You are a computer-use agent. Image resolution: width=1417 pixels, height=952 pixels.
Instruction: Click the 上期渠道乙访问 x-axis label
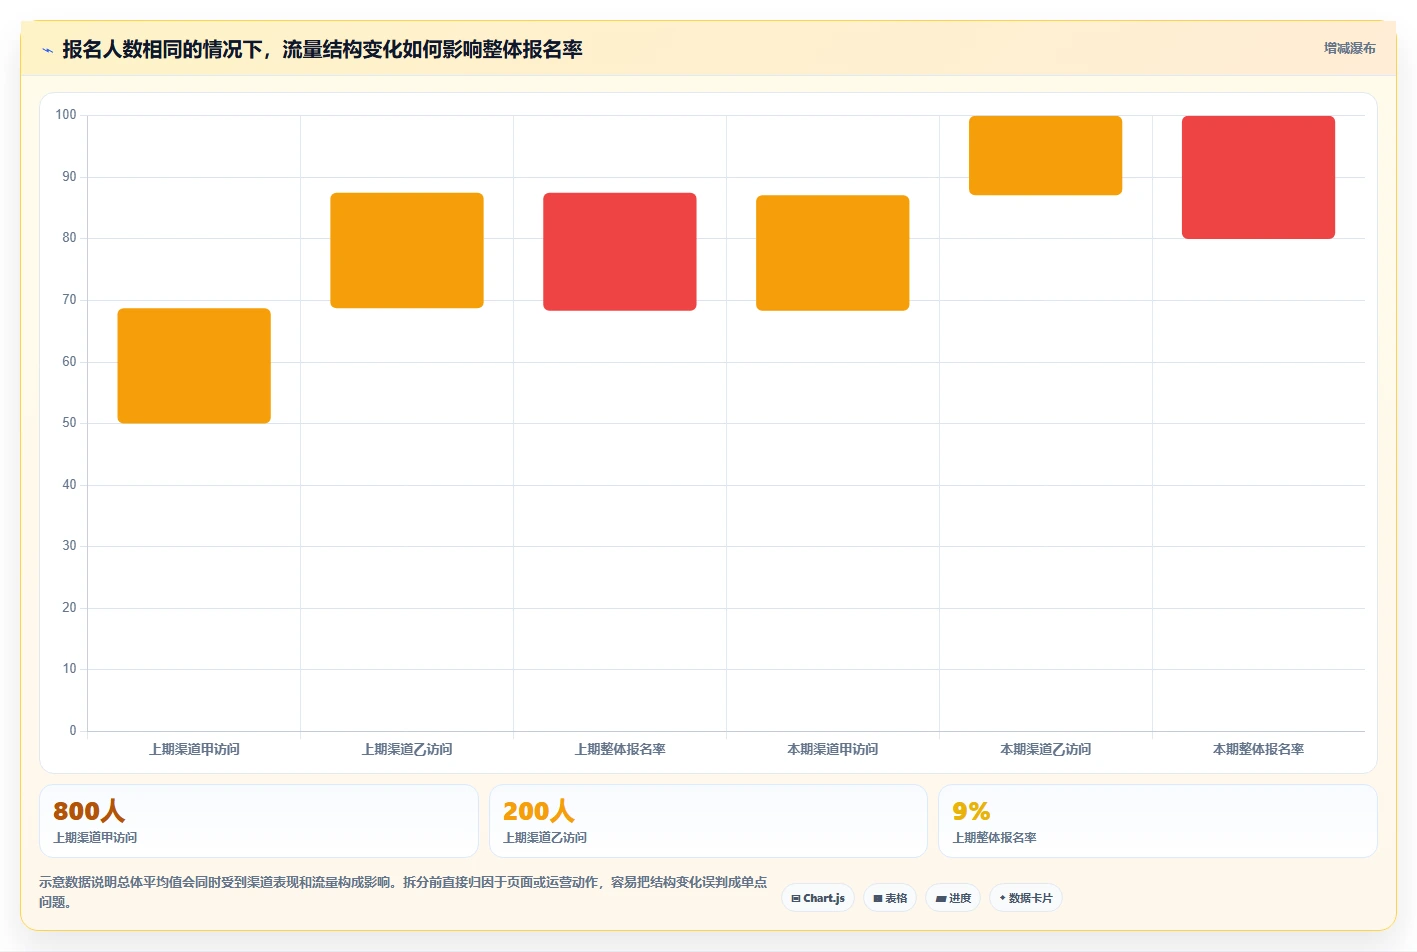[407, 749]
